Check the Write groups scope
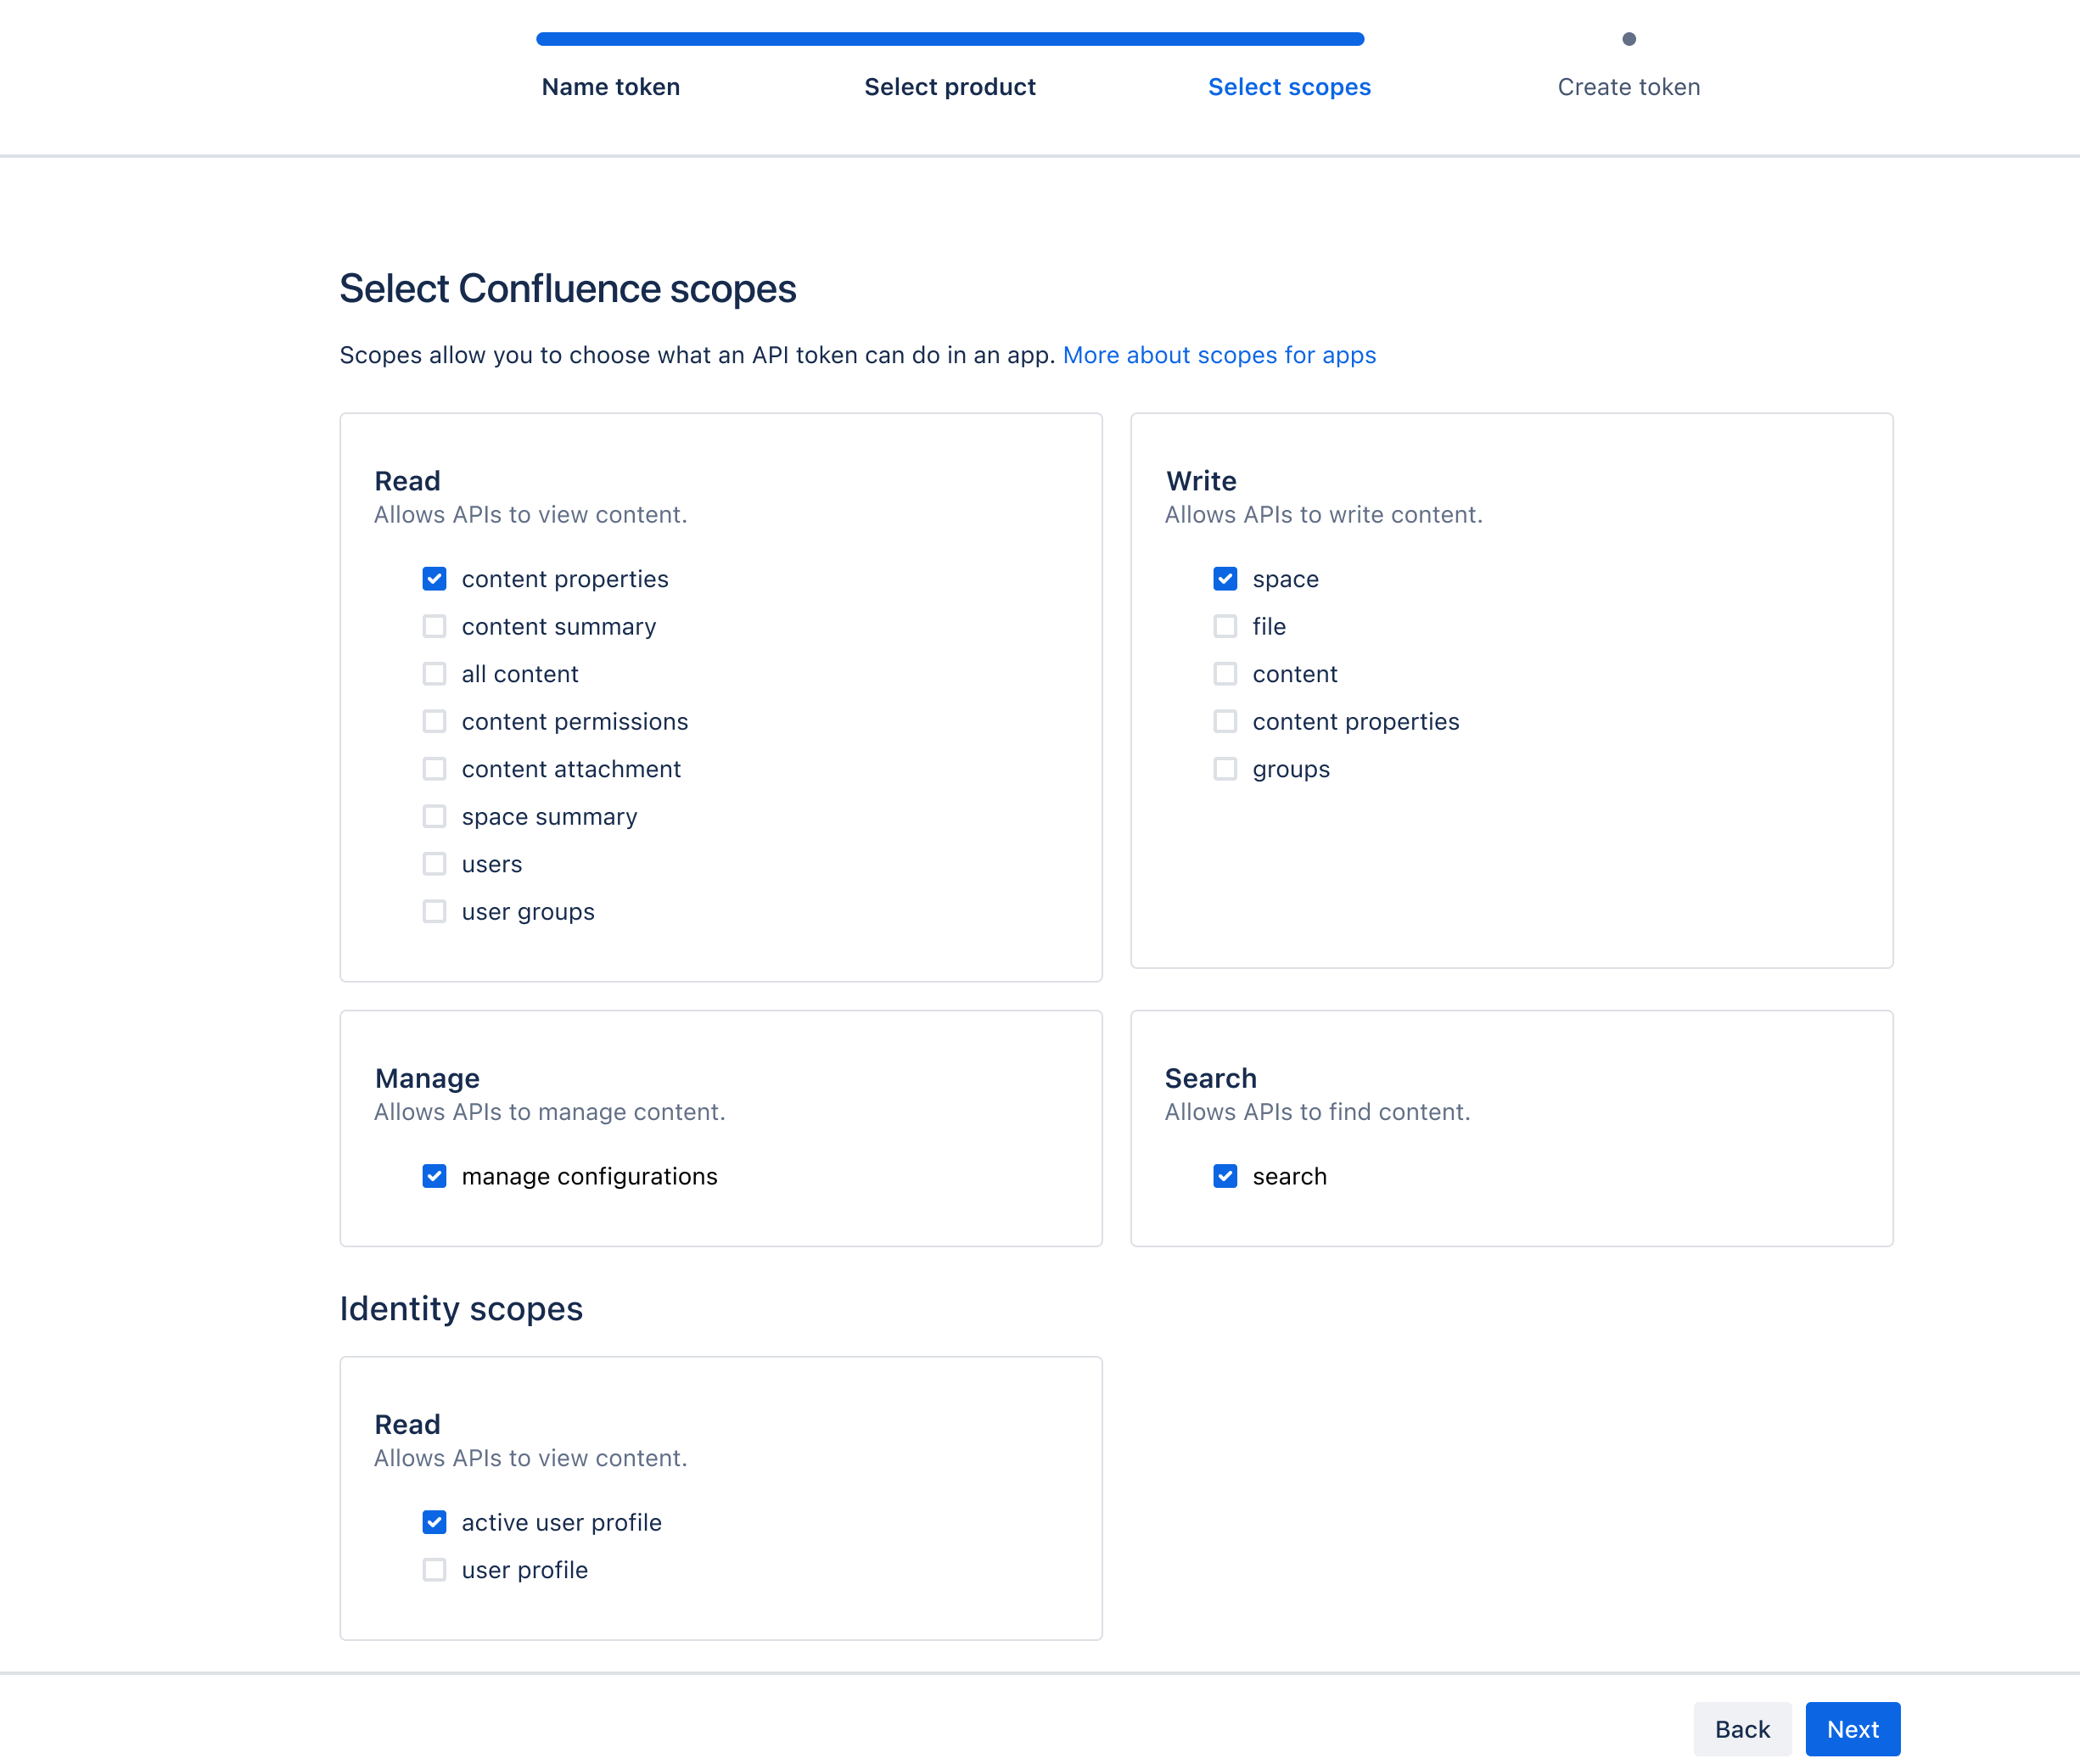Viewport: 2080px width, 1764px height. pos(1225,769)
